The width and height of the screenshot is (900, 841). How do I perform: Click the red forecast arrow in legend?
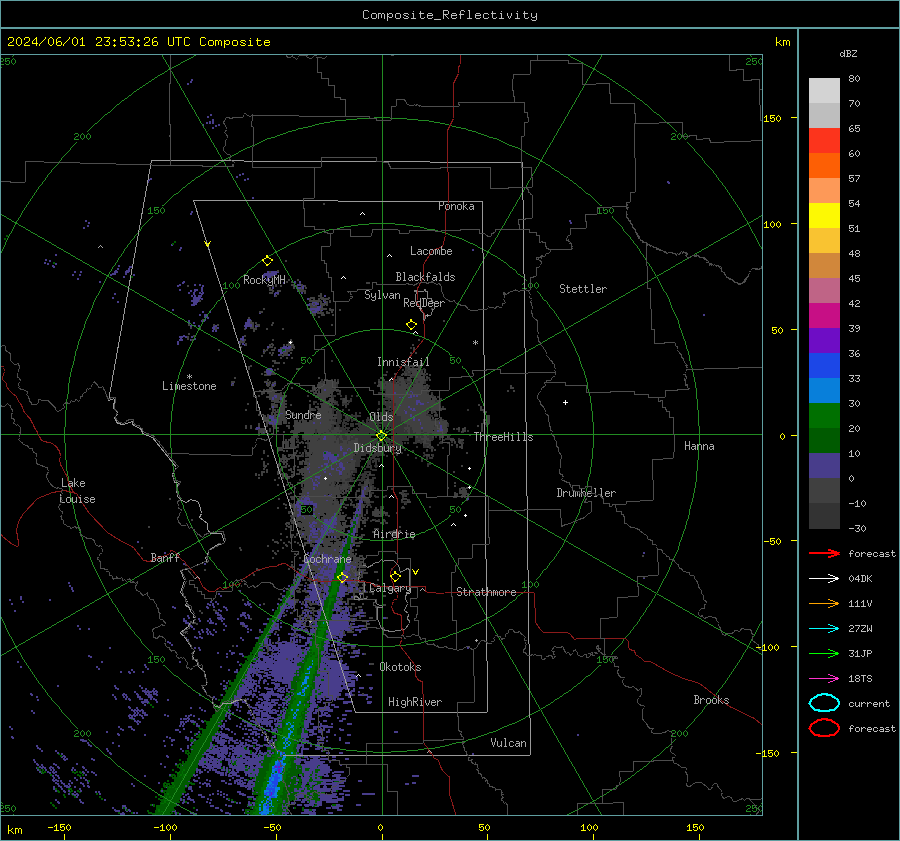(x=824, y=553)
